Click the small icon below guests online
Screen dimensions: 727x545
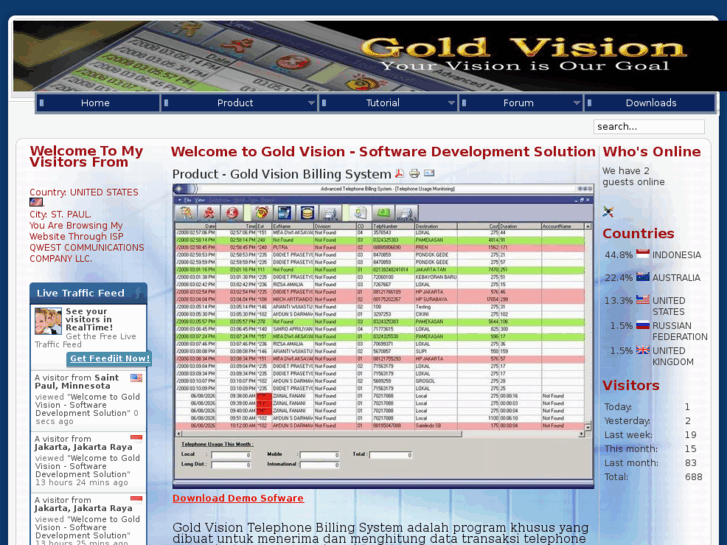608,212
